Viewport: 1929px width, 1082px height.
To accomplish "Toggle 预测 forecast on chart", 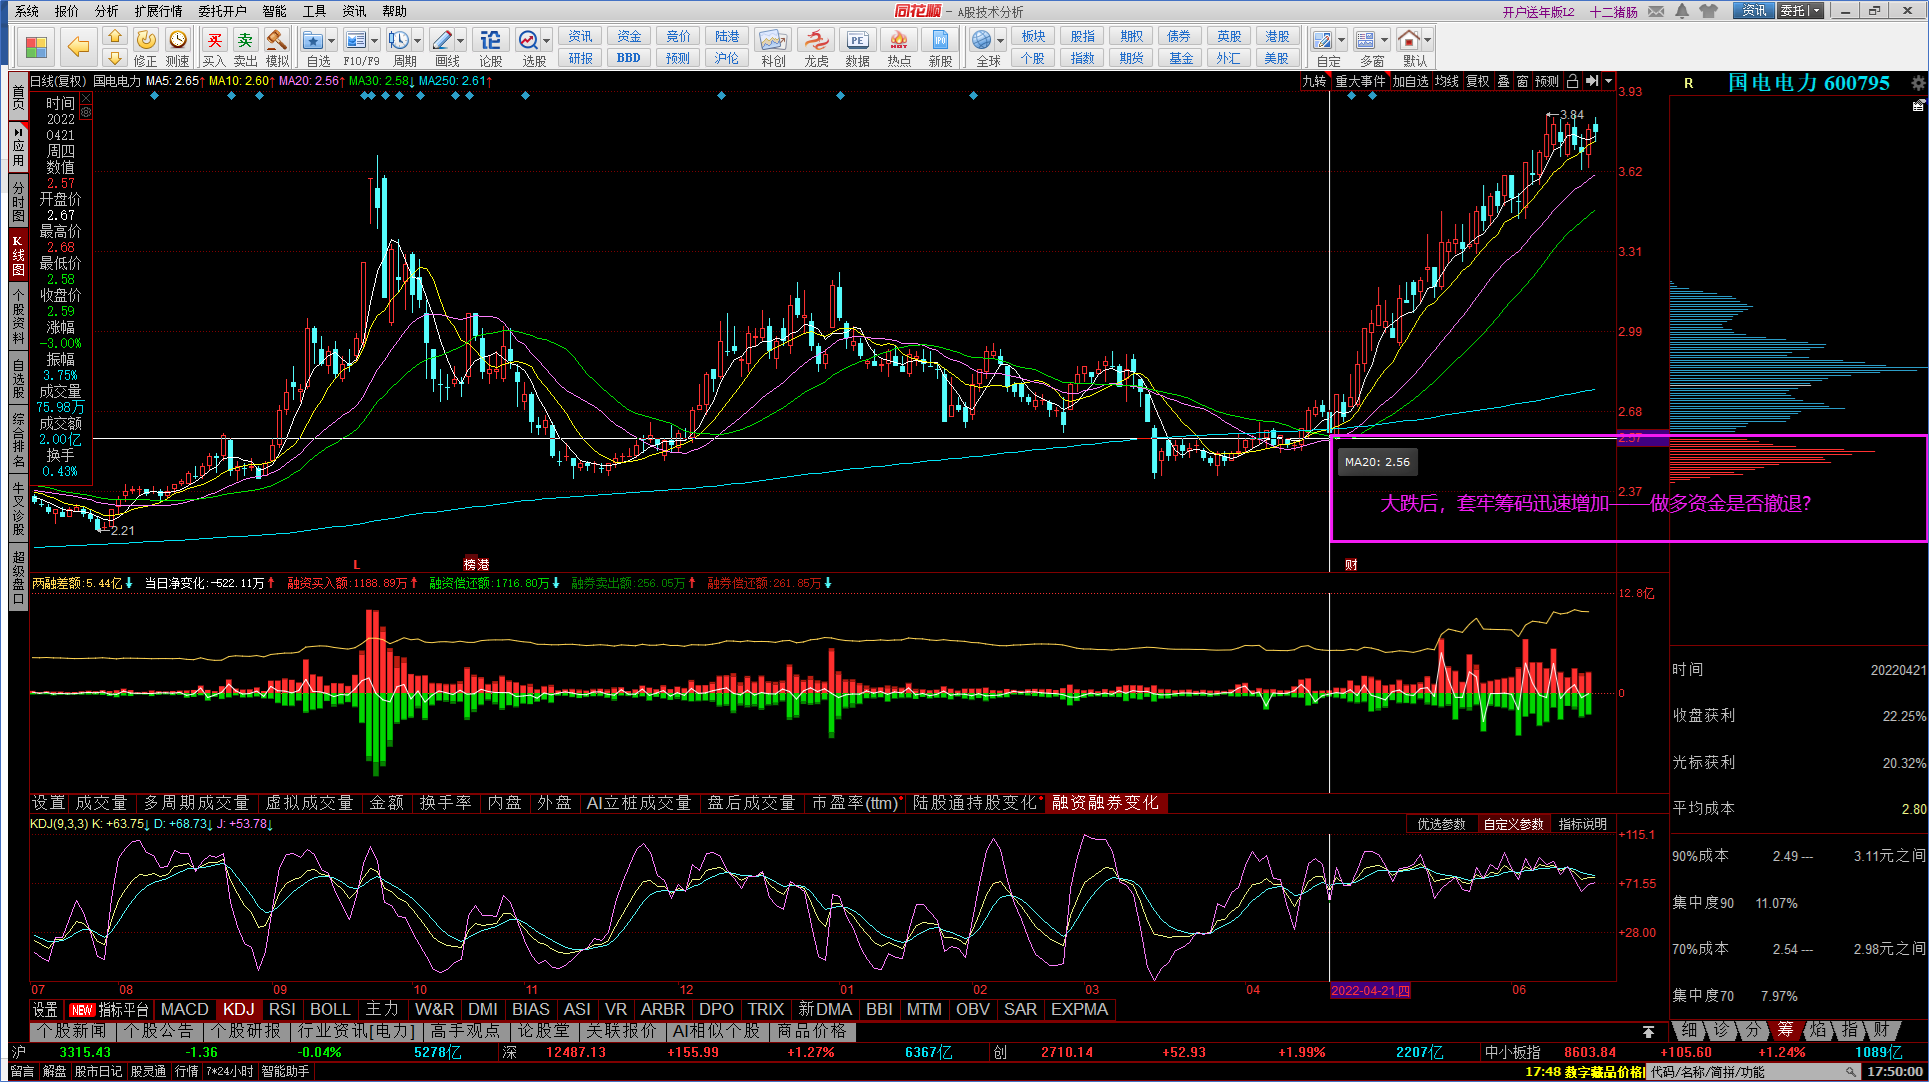I will click(x=1547, y=81).
